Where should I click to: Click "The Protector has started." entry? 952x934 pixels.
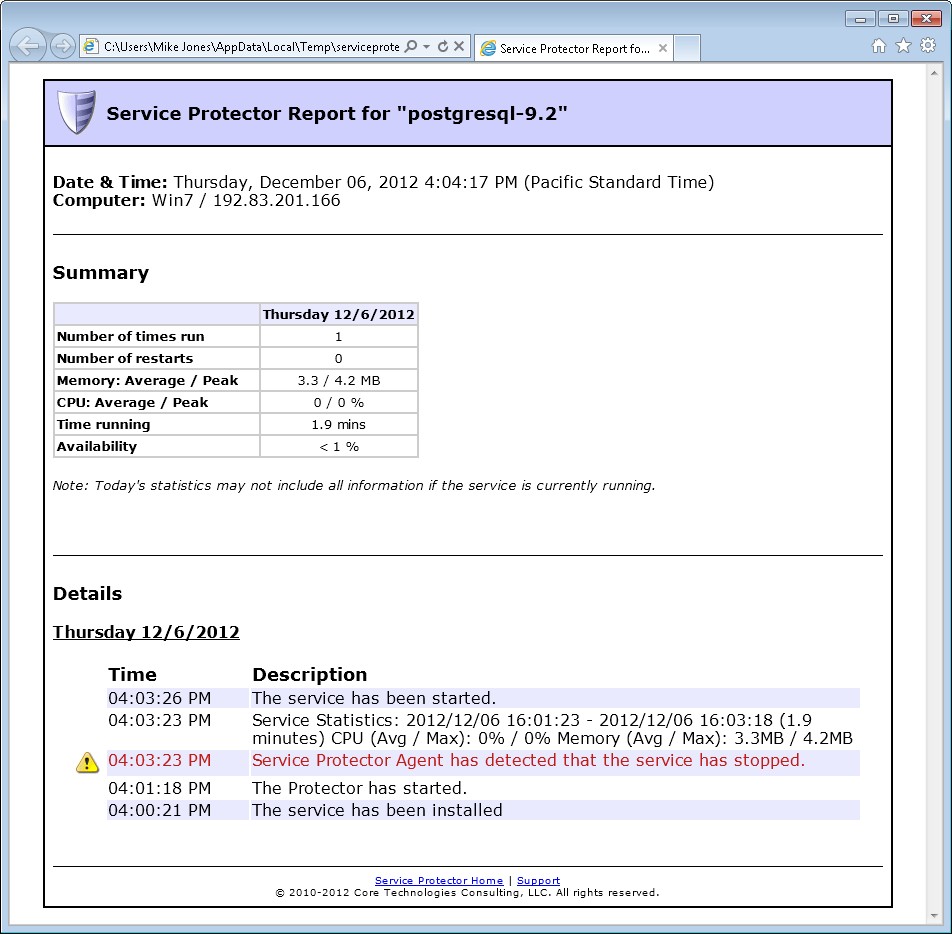tap(359, 788)
